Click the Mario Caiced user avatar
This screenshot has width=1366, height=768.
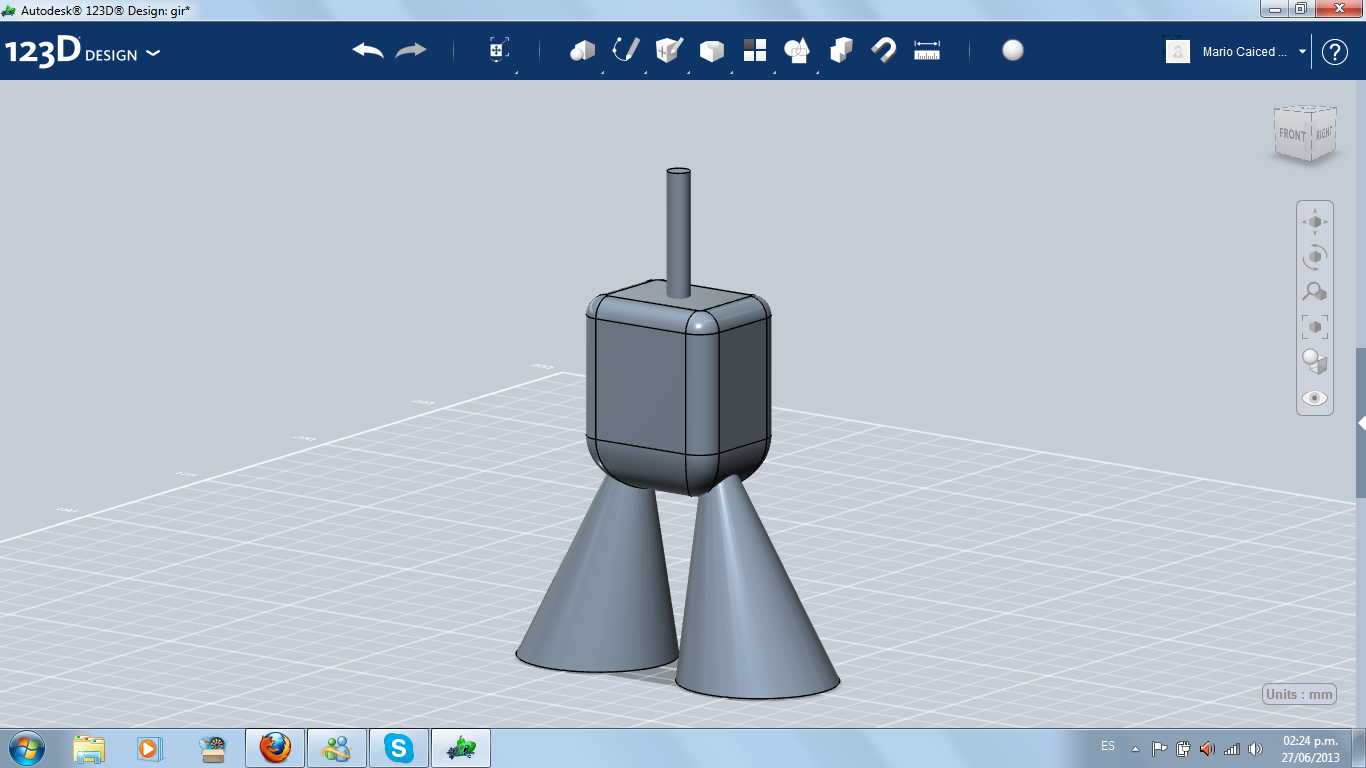point(1178,51)
